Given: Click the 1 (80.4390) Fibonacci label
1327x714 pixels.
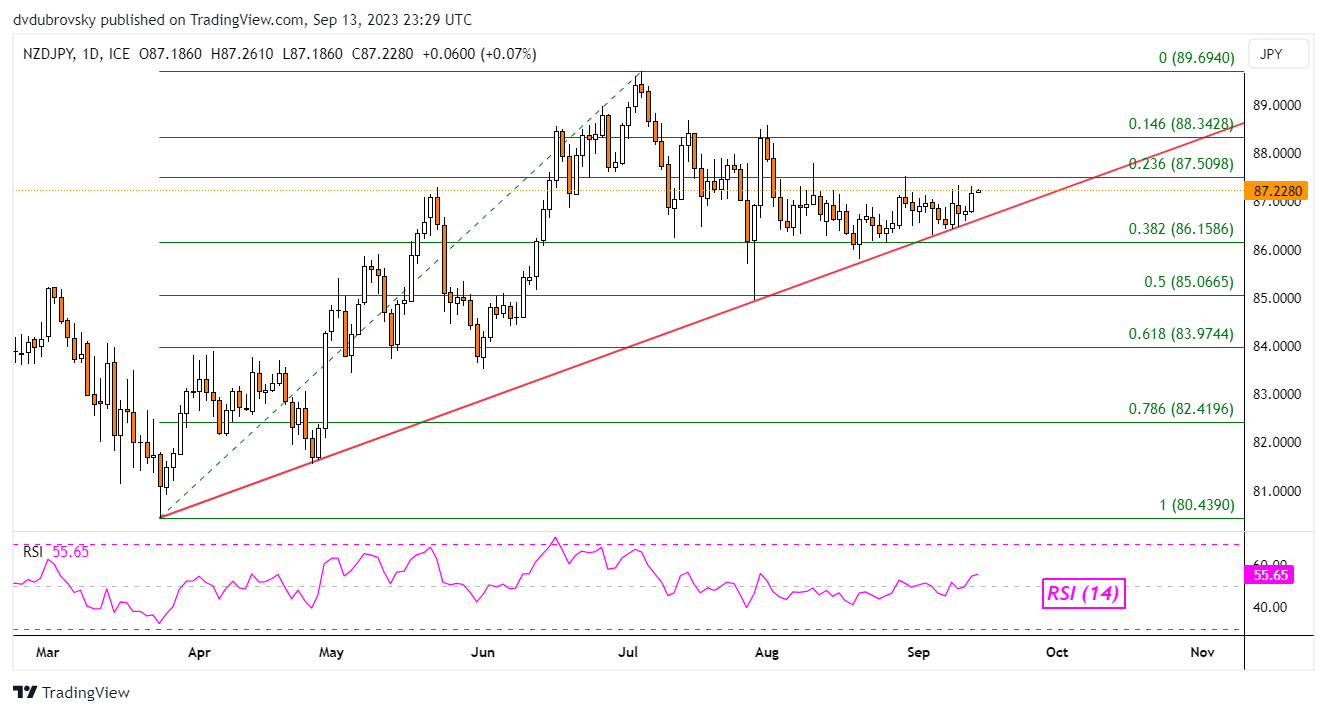Looking at the screenshot, I should (1197, 505).
